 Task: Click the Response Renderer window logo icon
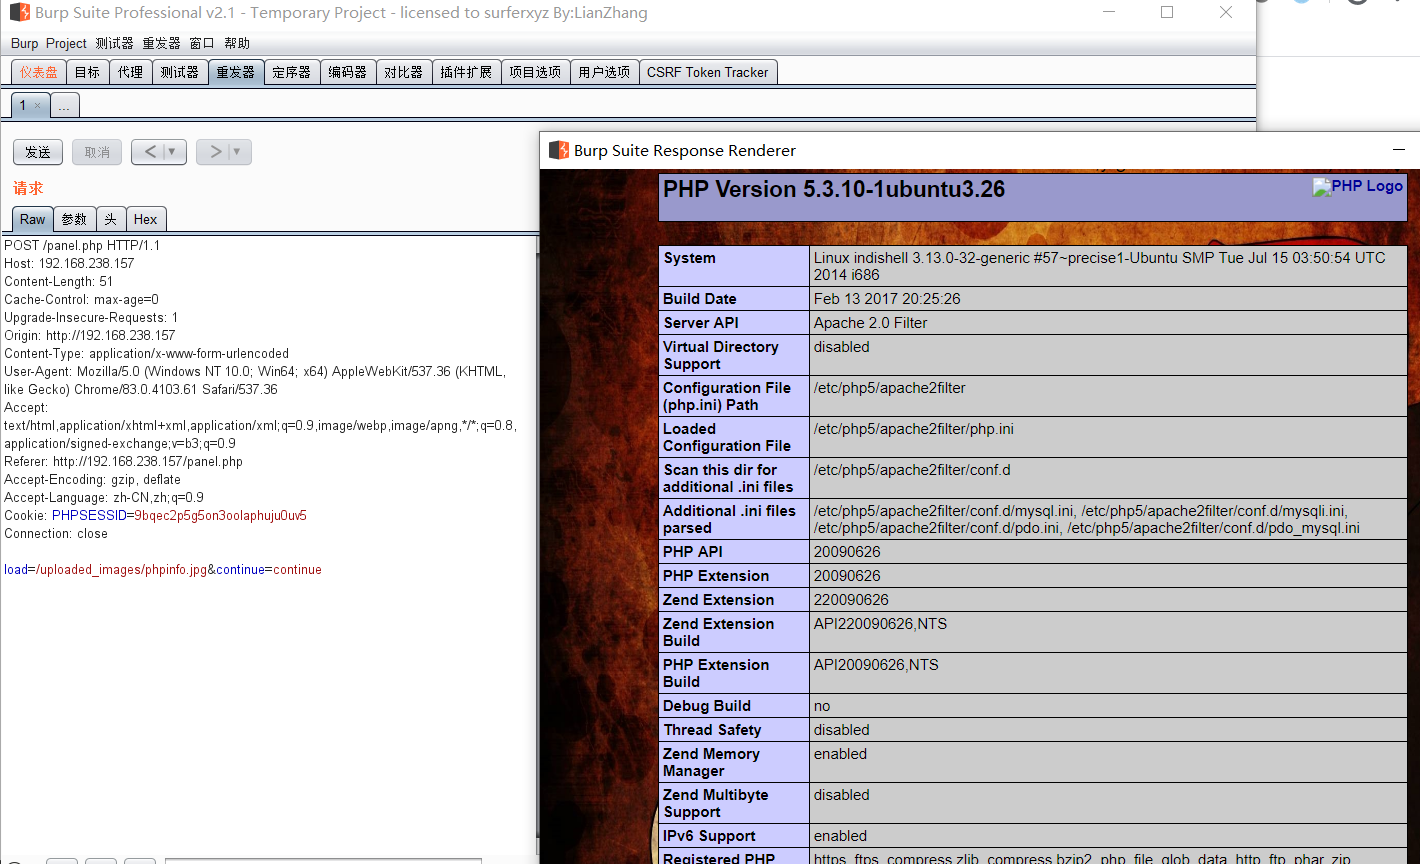pyautogui.click(x=559, y=150)
